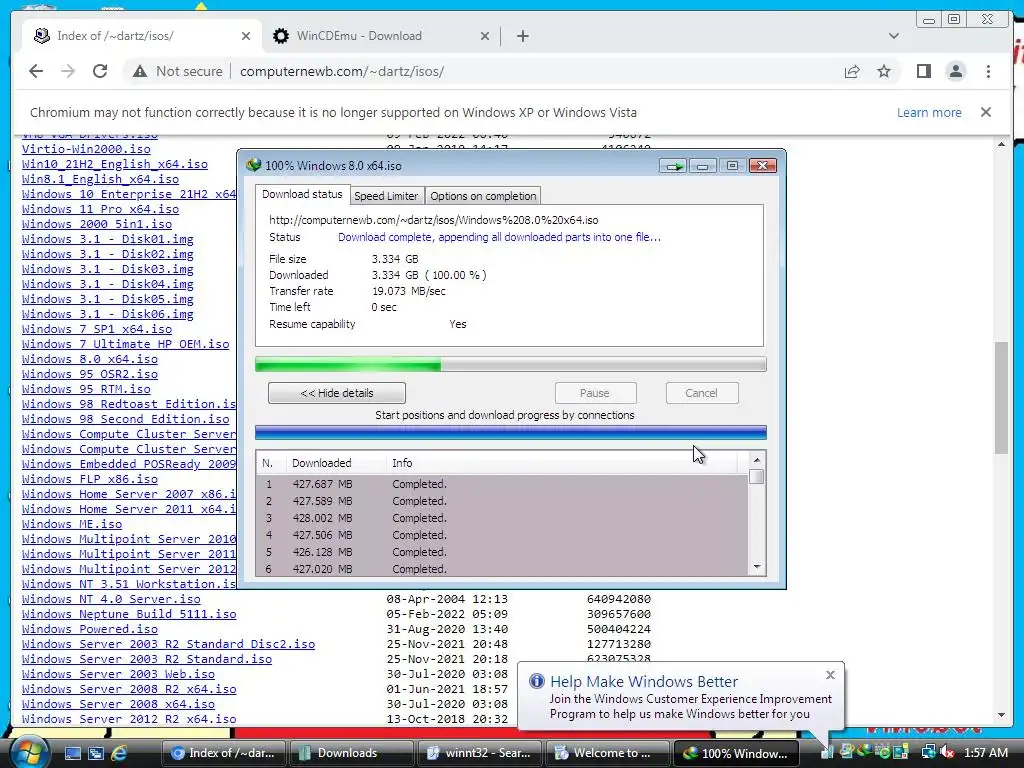The width and height of the screenshot is (1024, 768).
Task: Click the Cancel download button
Action: (702, 393)
